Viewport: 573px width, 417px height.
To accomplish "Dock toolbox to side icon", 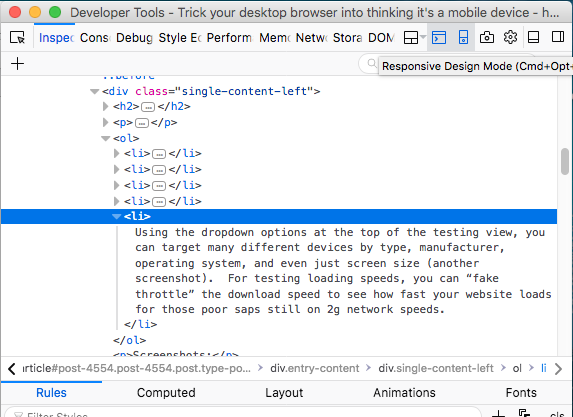I will pyautogui.click(x=558, y=37).
